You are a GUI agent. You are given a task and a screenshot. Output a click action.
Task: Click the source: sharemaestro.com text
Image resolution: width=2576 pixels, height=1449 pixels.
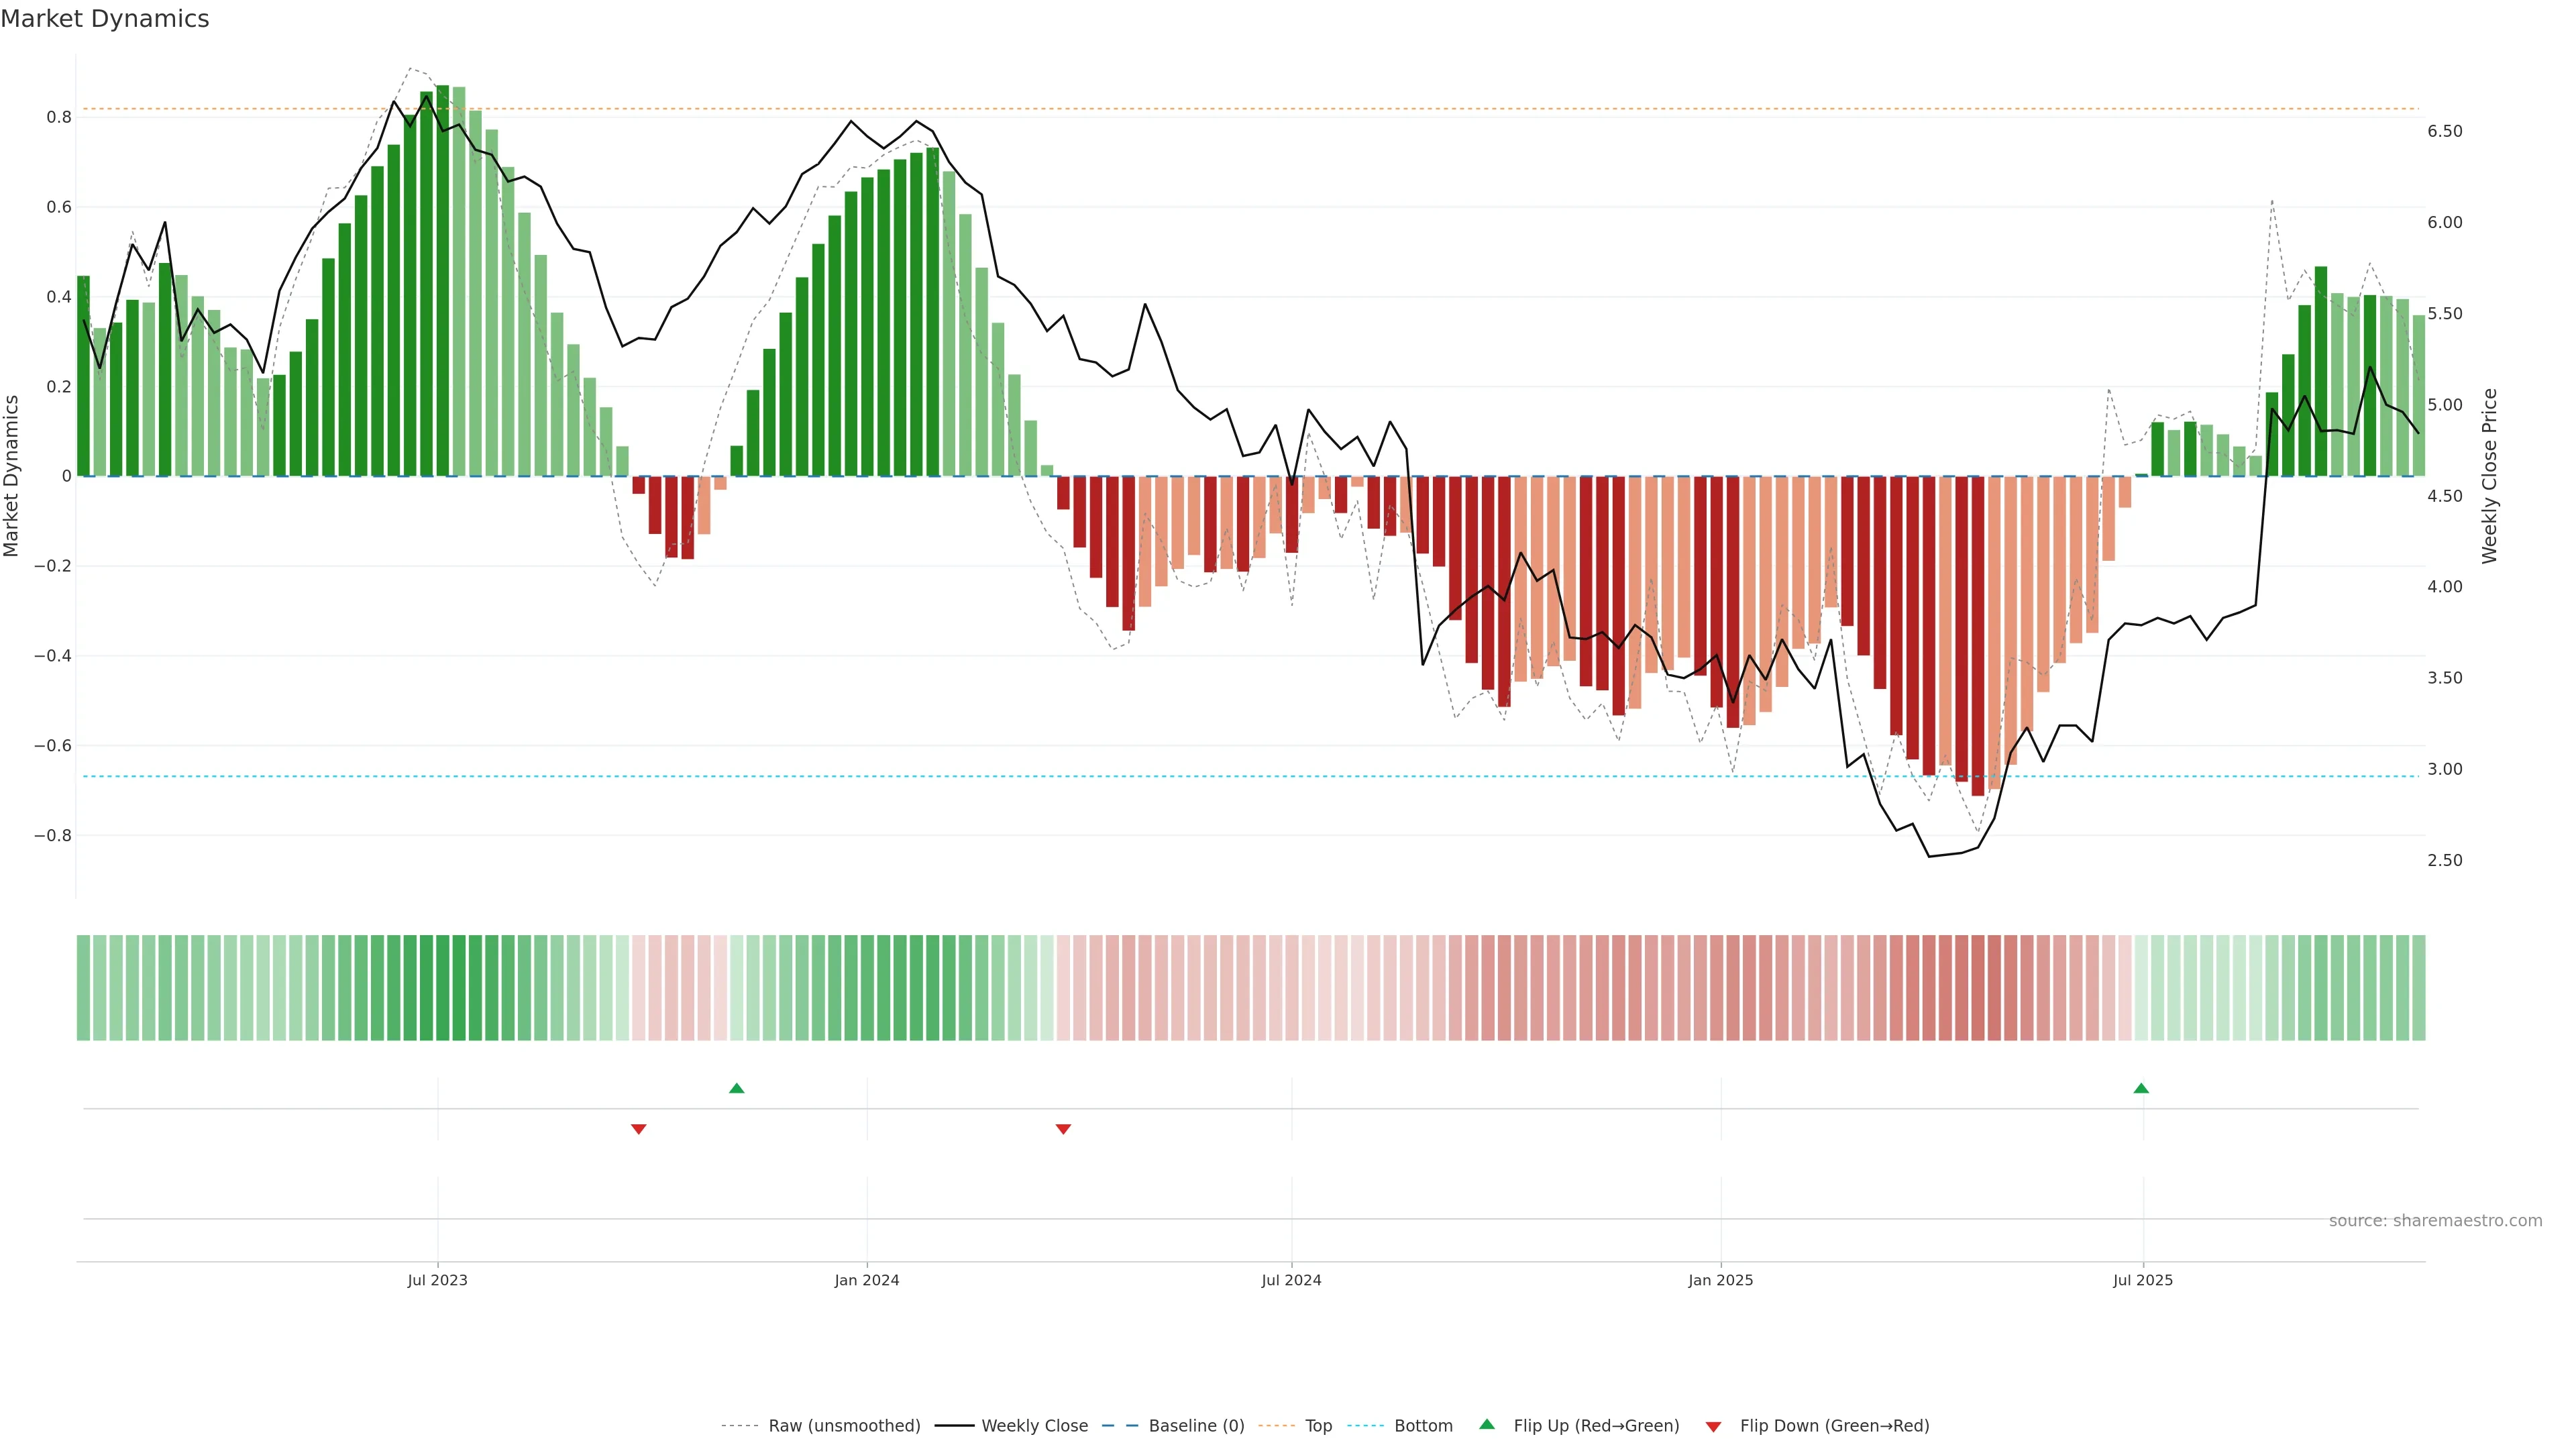[2435, 1220]
